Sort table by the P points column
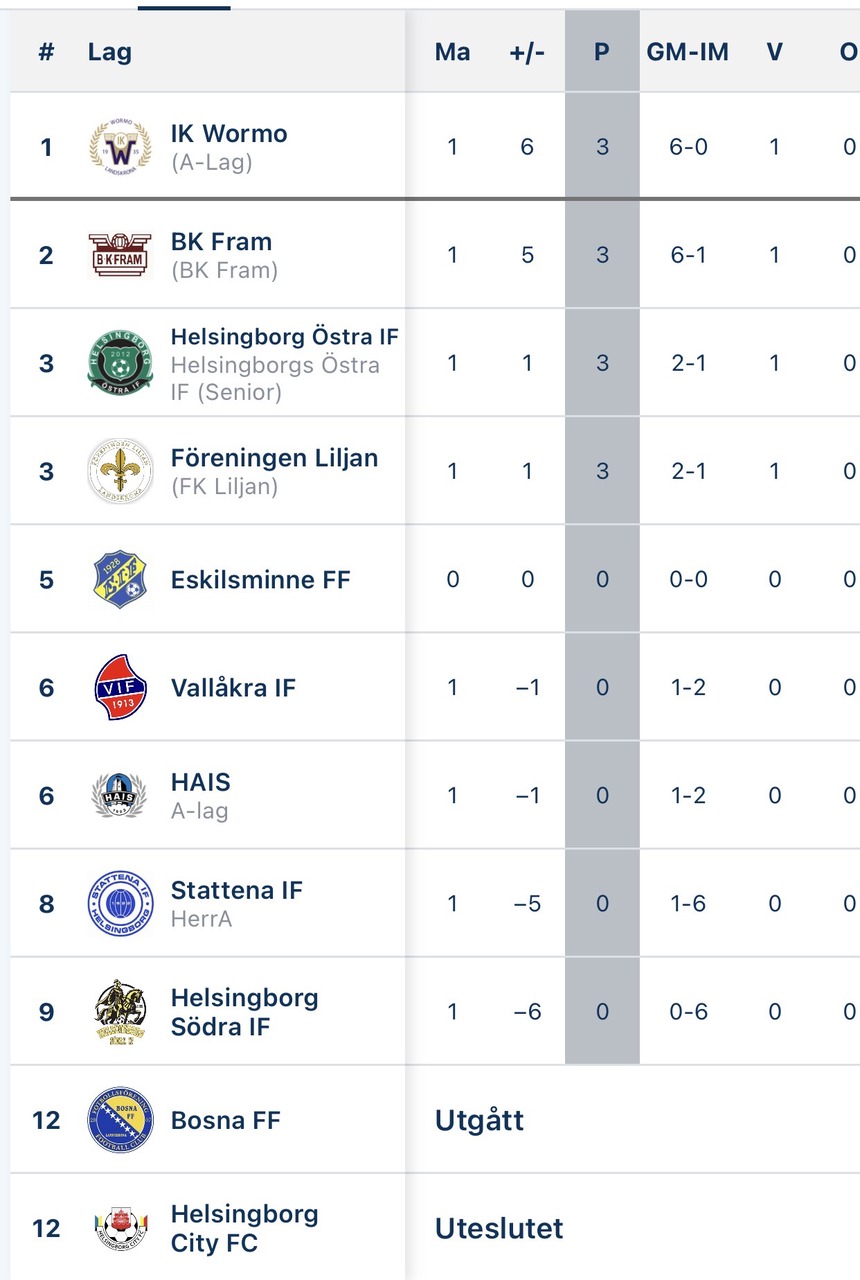Viewport: 860px width, 1280px height. coord(602,52)
